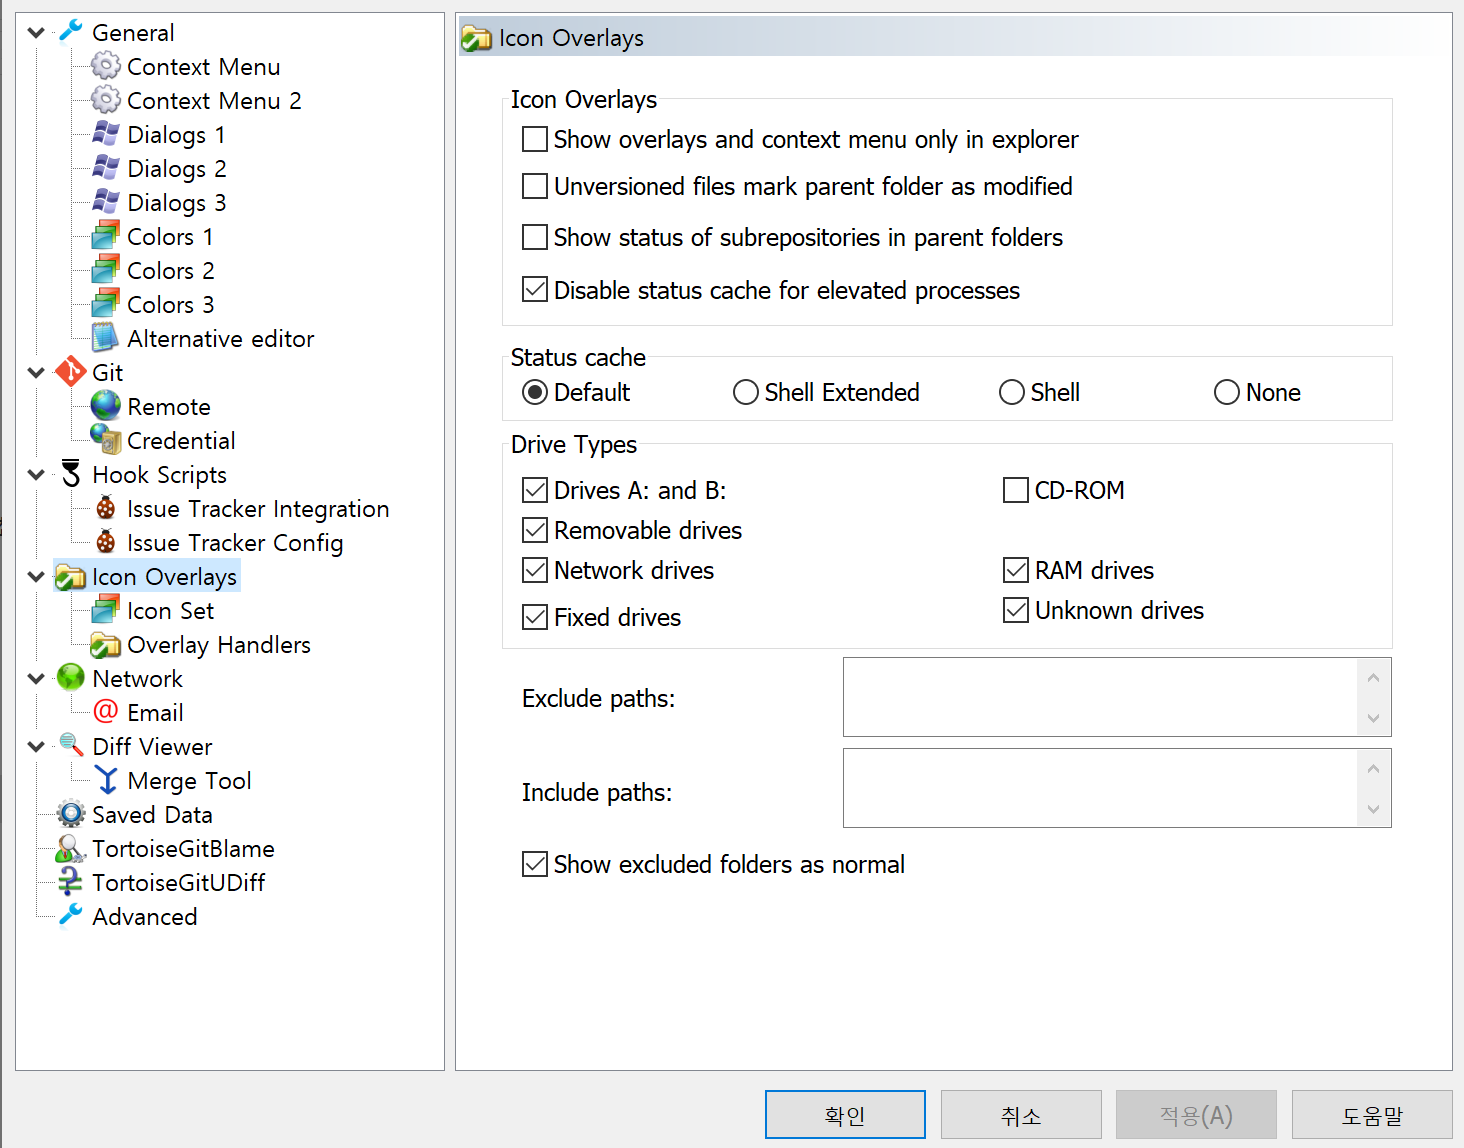The width and height of the screenshot is (1464, 1148).
Task: Select Issue Tracker Integration bug icon
Action: (106, 508)
